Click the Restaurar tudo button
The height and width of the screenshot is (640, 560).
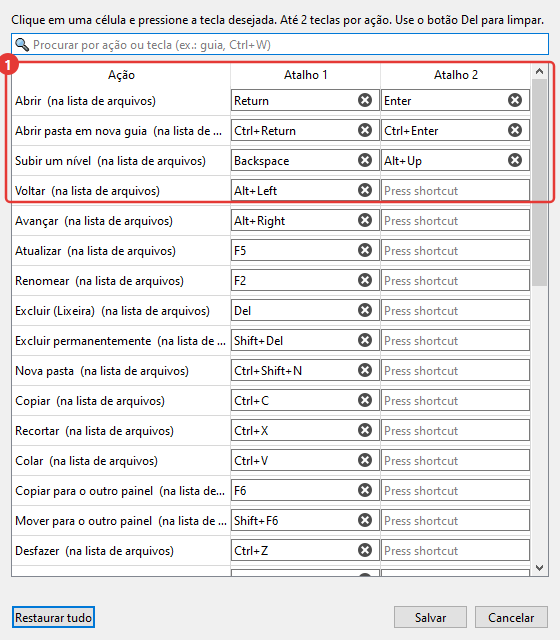coord(53,618)
